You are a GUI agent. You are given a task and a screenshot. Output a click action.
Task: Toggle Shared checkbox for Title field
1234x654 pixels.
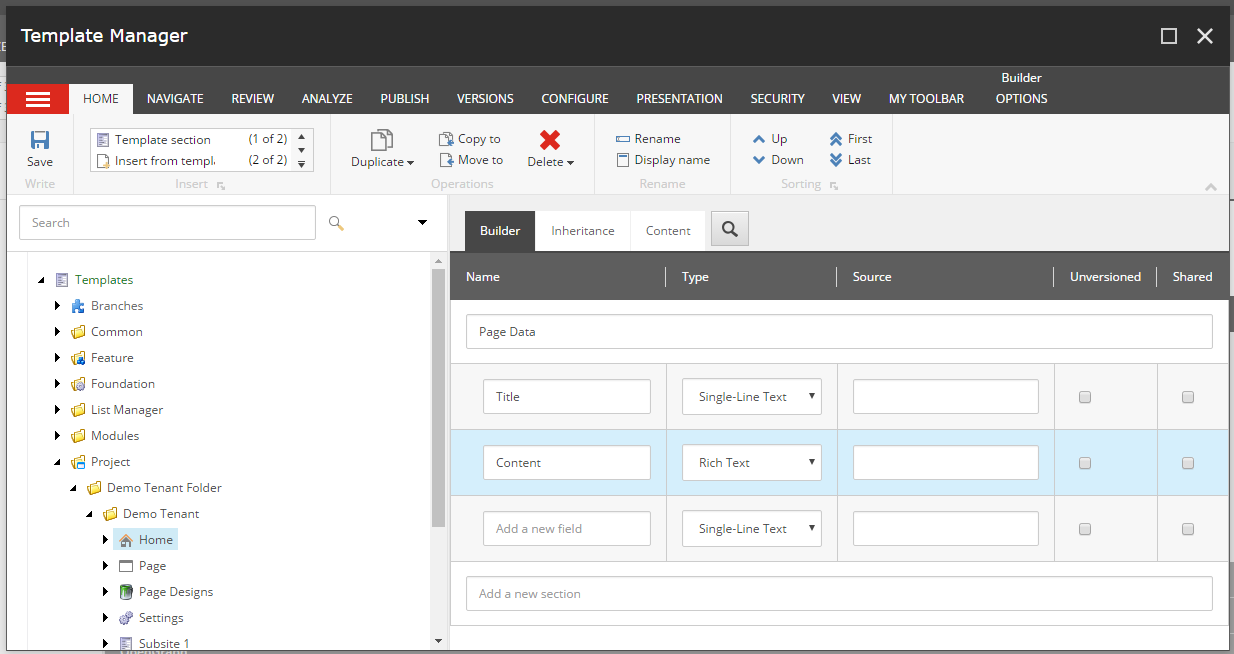coord(1188,397)
